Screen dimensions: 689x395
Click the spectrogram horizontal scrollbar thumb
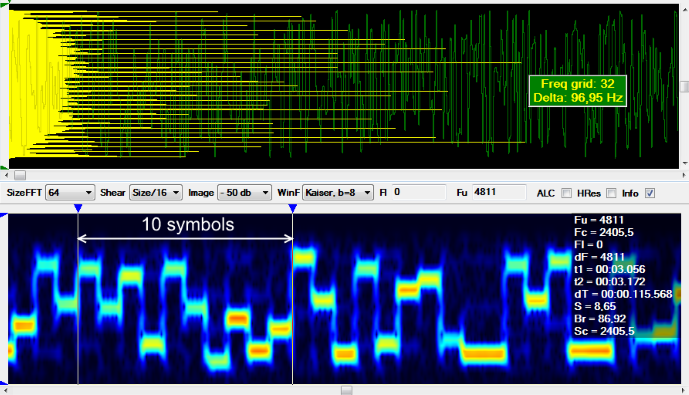[x=347, y=390]
